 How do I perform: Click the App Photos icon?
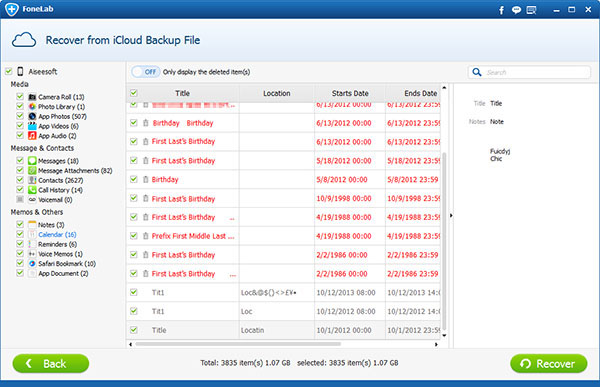point(32,116)
